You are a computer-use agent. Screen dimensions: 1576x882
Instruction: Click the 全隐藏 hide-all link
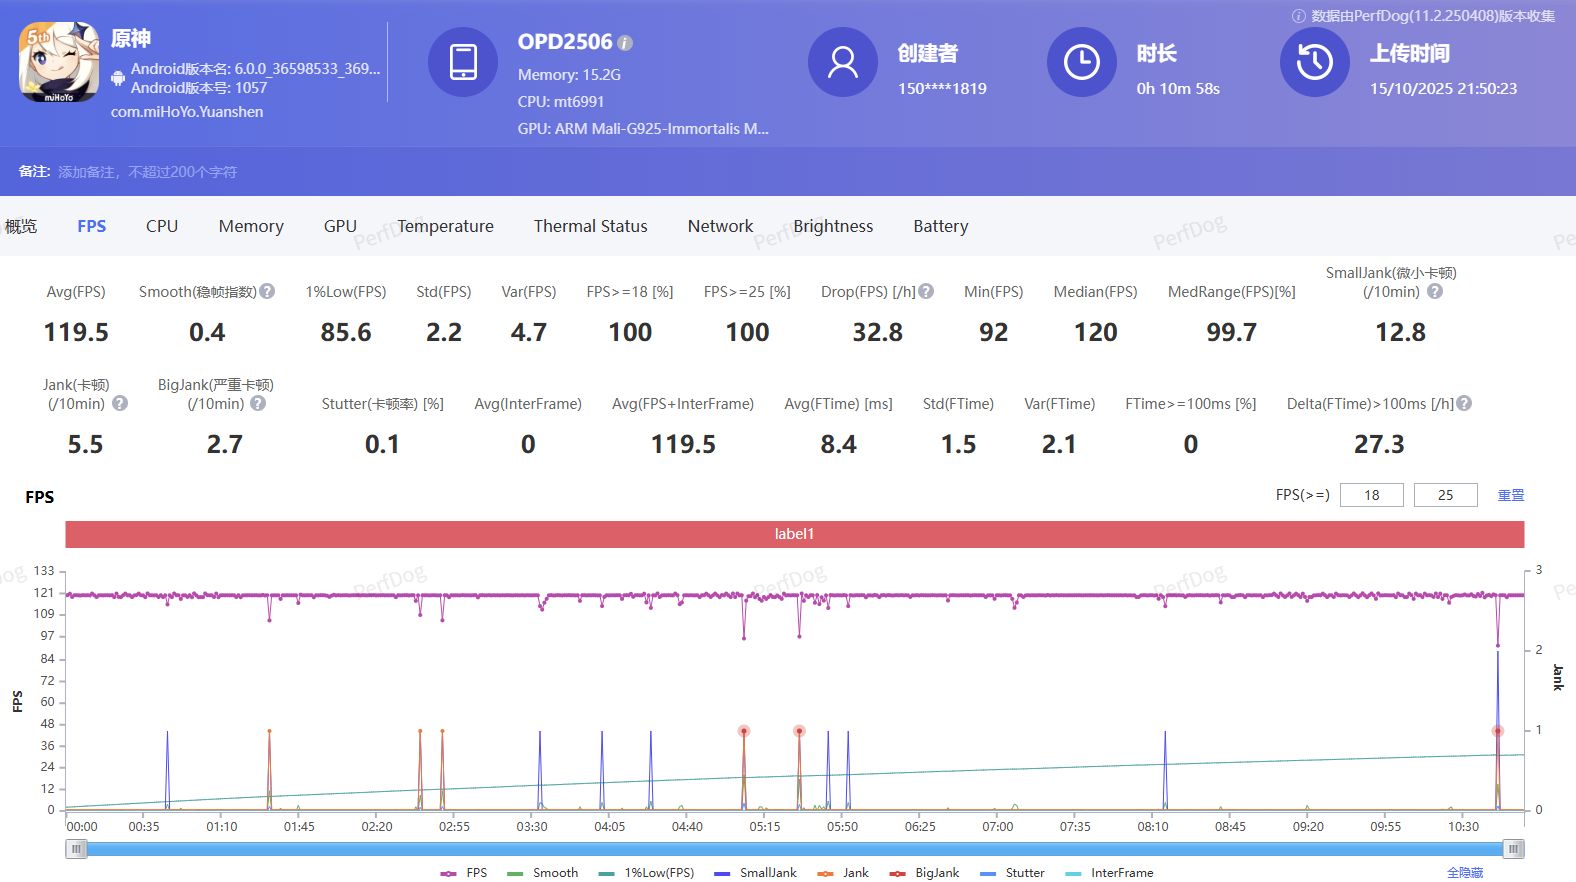coord(1464,873)
